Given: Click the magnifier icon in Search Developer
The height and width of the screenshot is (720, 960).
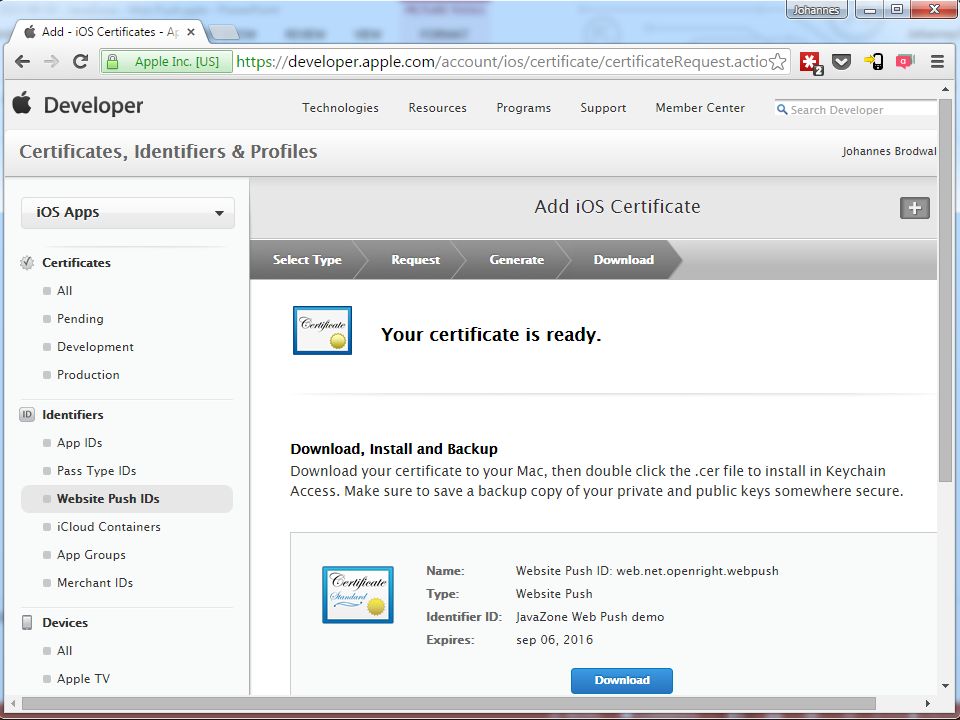Looking at the screenshot, I should click(x=782, y=110).
